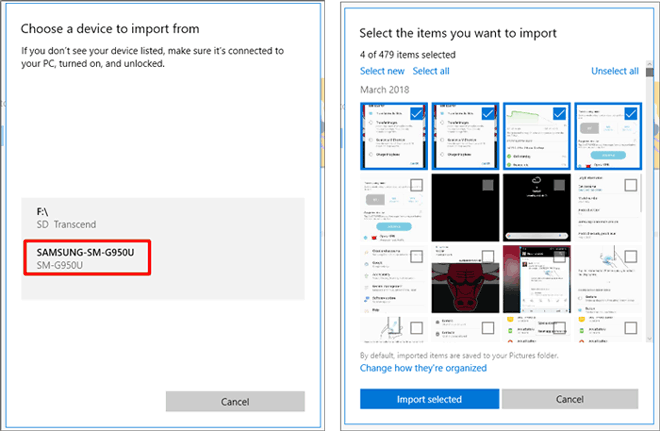Select the SAMSUNG-SM-G950U device
Screen dimensions: 660x431
[90, 259]
